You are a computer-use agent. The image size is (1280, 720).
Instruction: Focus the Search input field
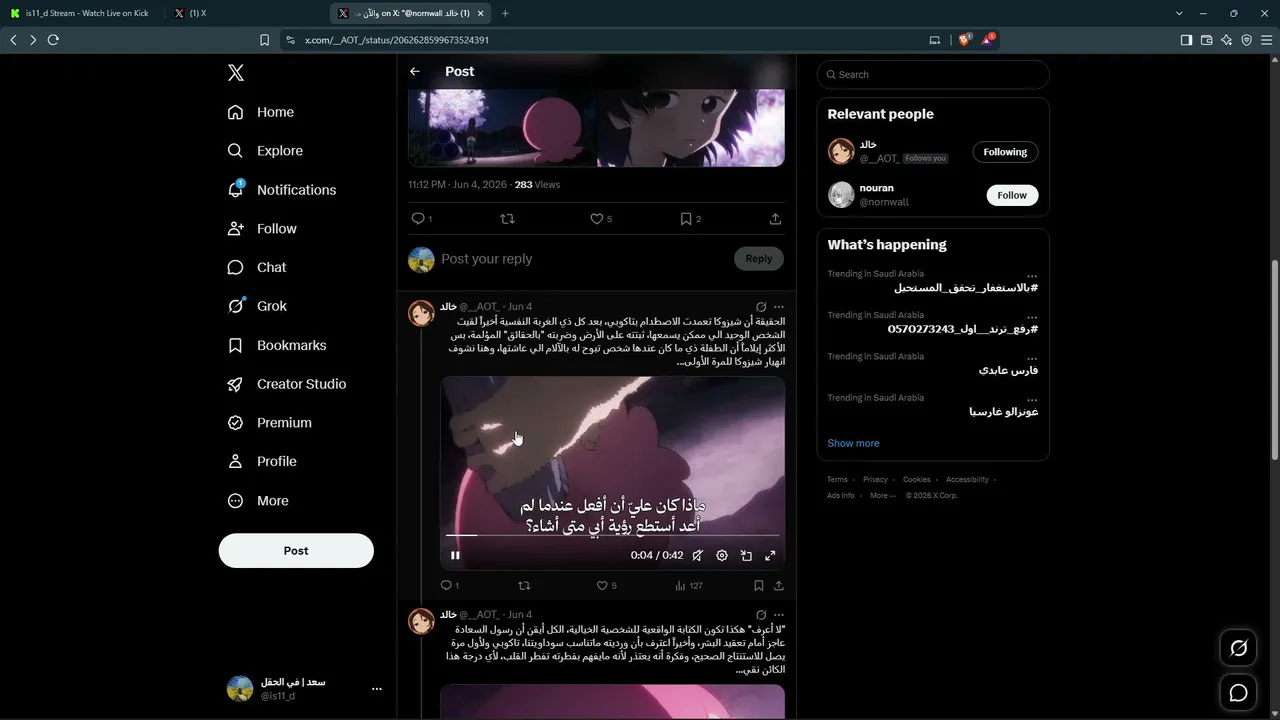(x=933, y=74)
